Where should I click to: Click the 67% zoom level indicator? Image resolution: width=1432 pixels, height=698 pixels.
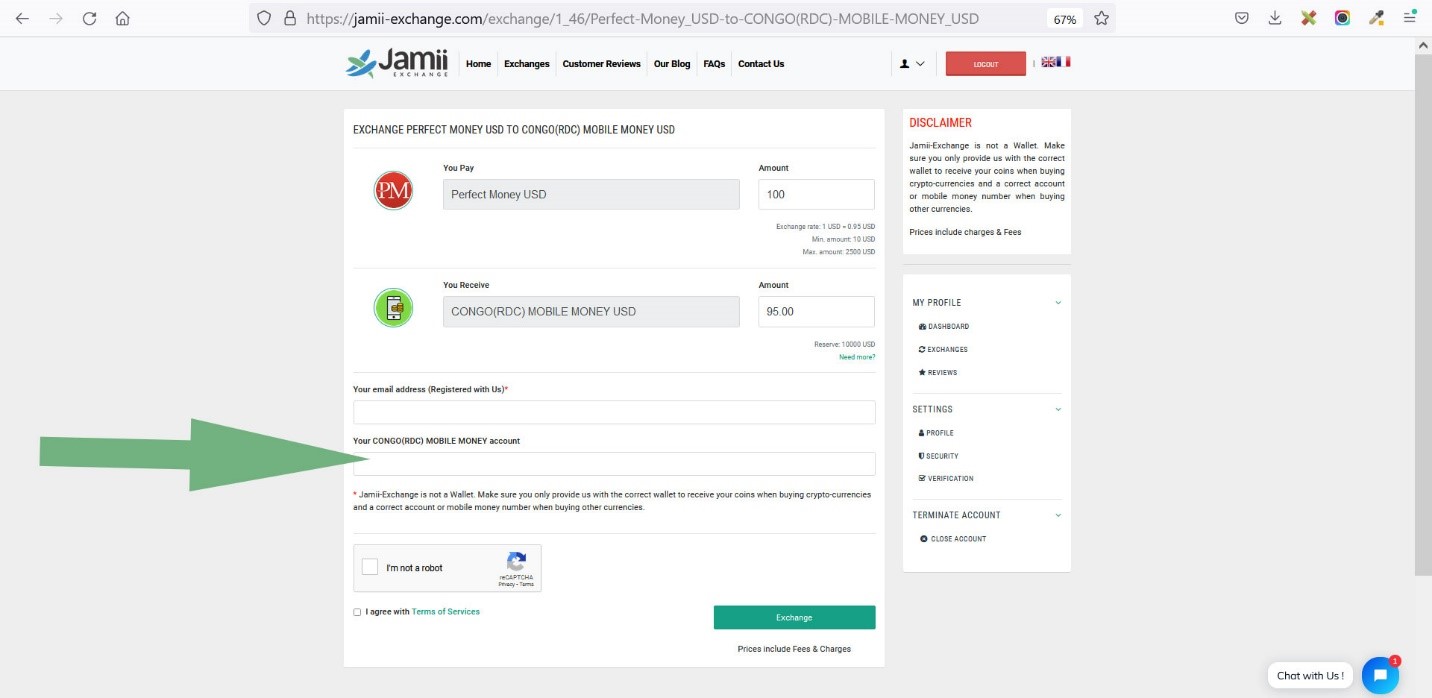tap(1065, 19)
